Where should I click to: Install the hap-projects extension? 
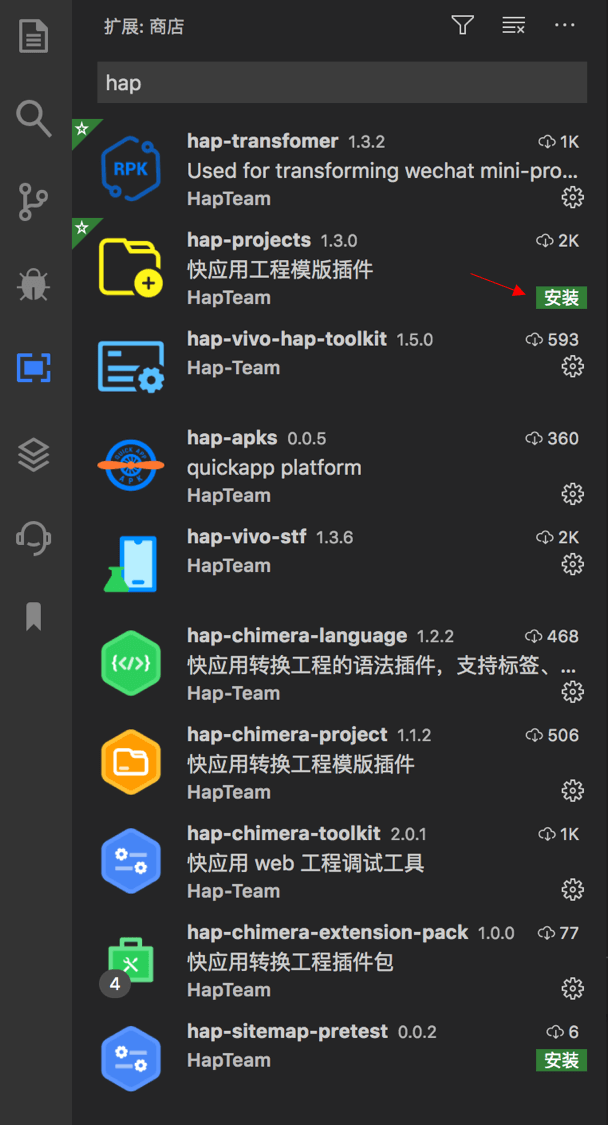tap(561, 298)
